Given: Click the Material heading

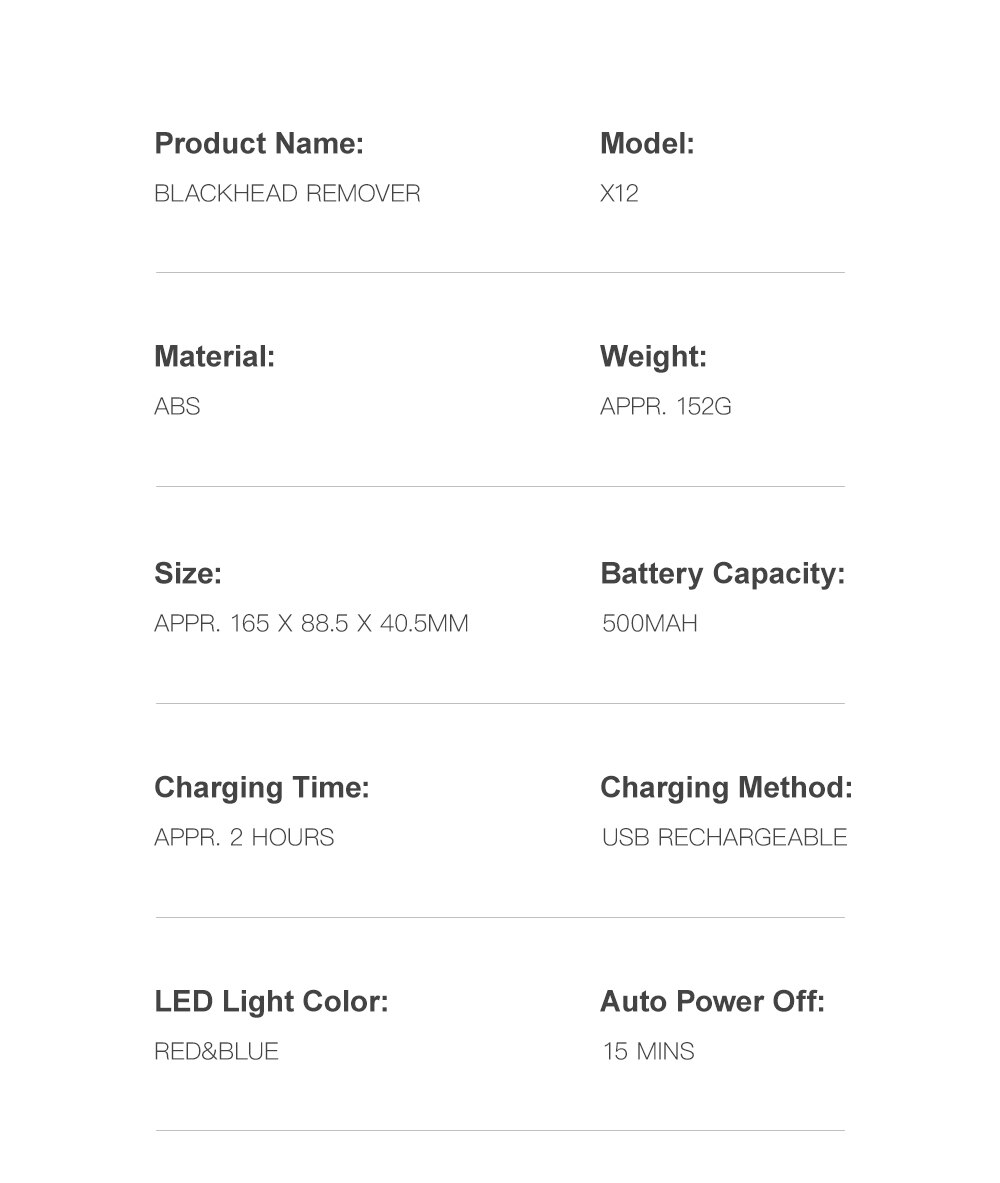Looking at the screenshot, I should [214, 357].
